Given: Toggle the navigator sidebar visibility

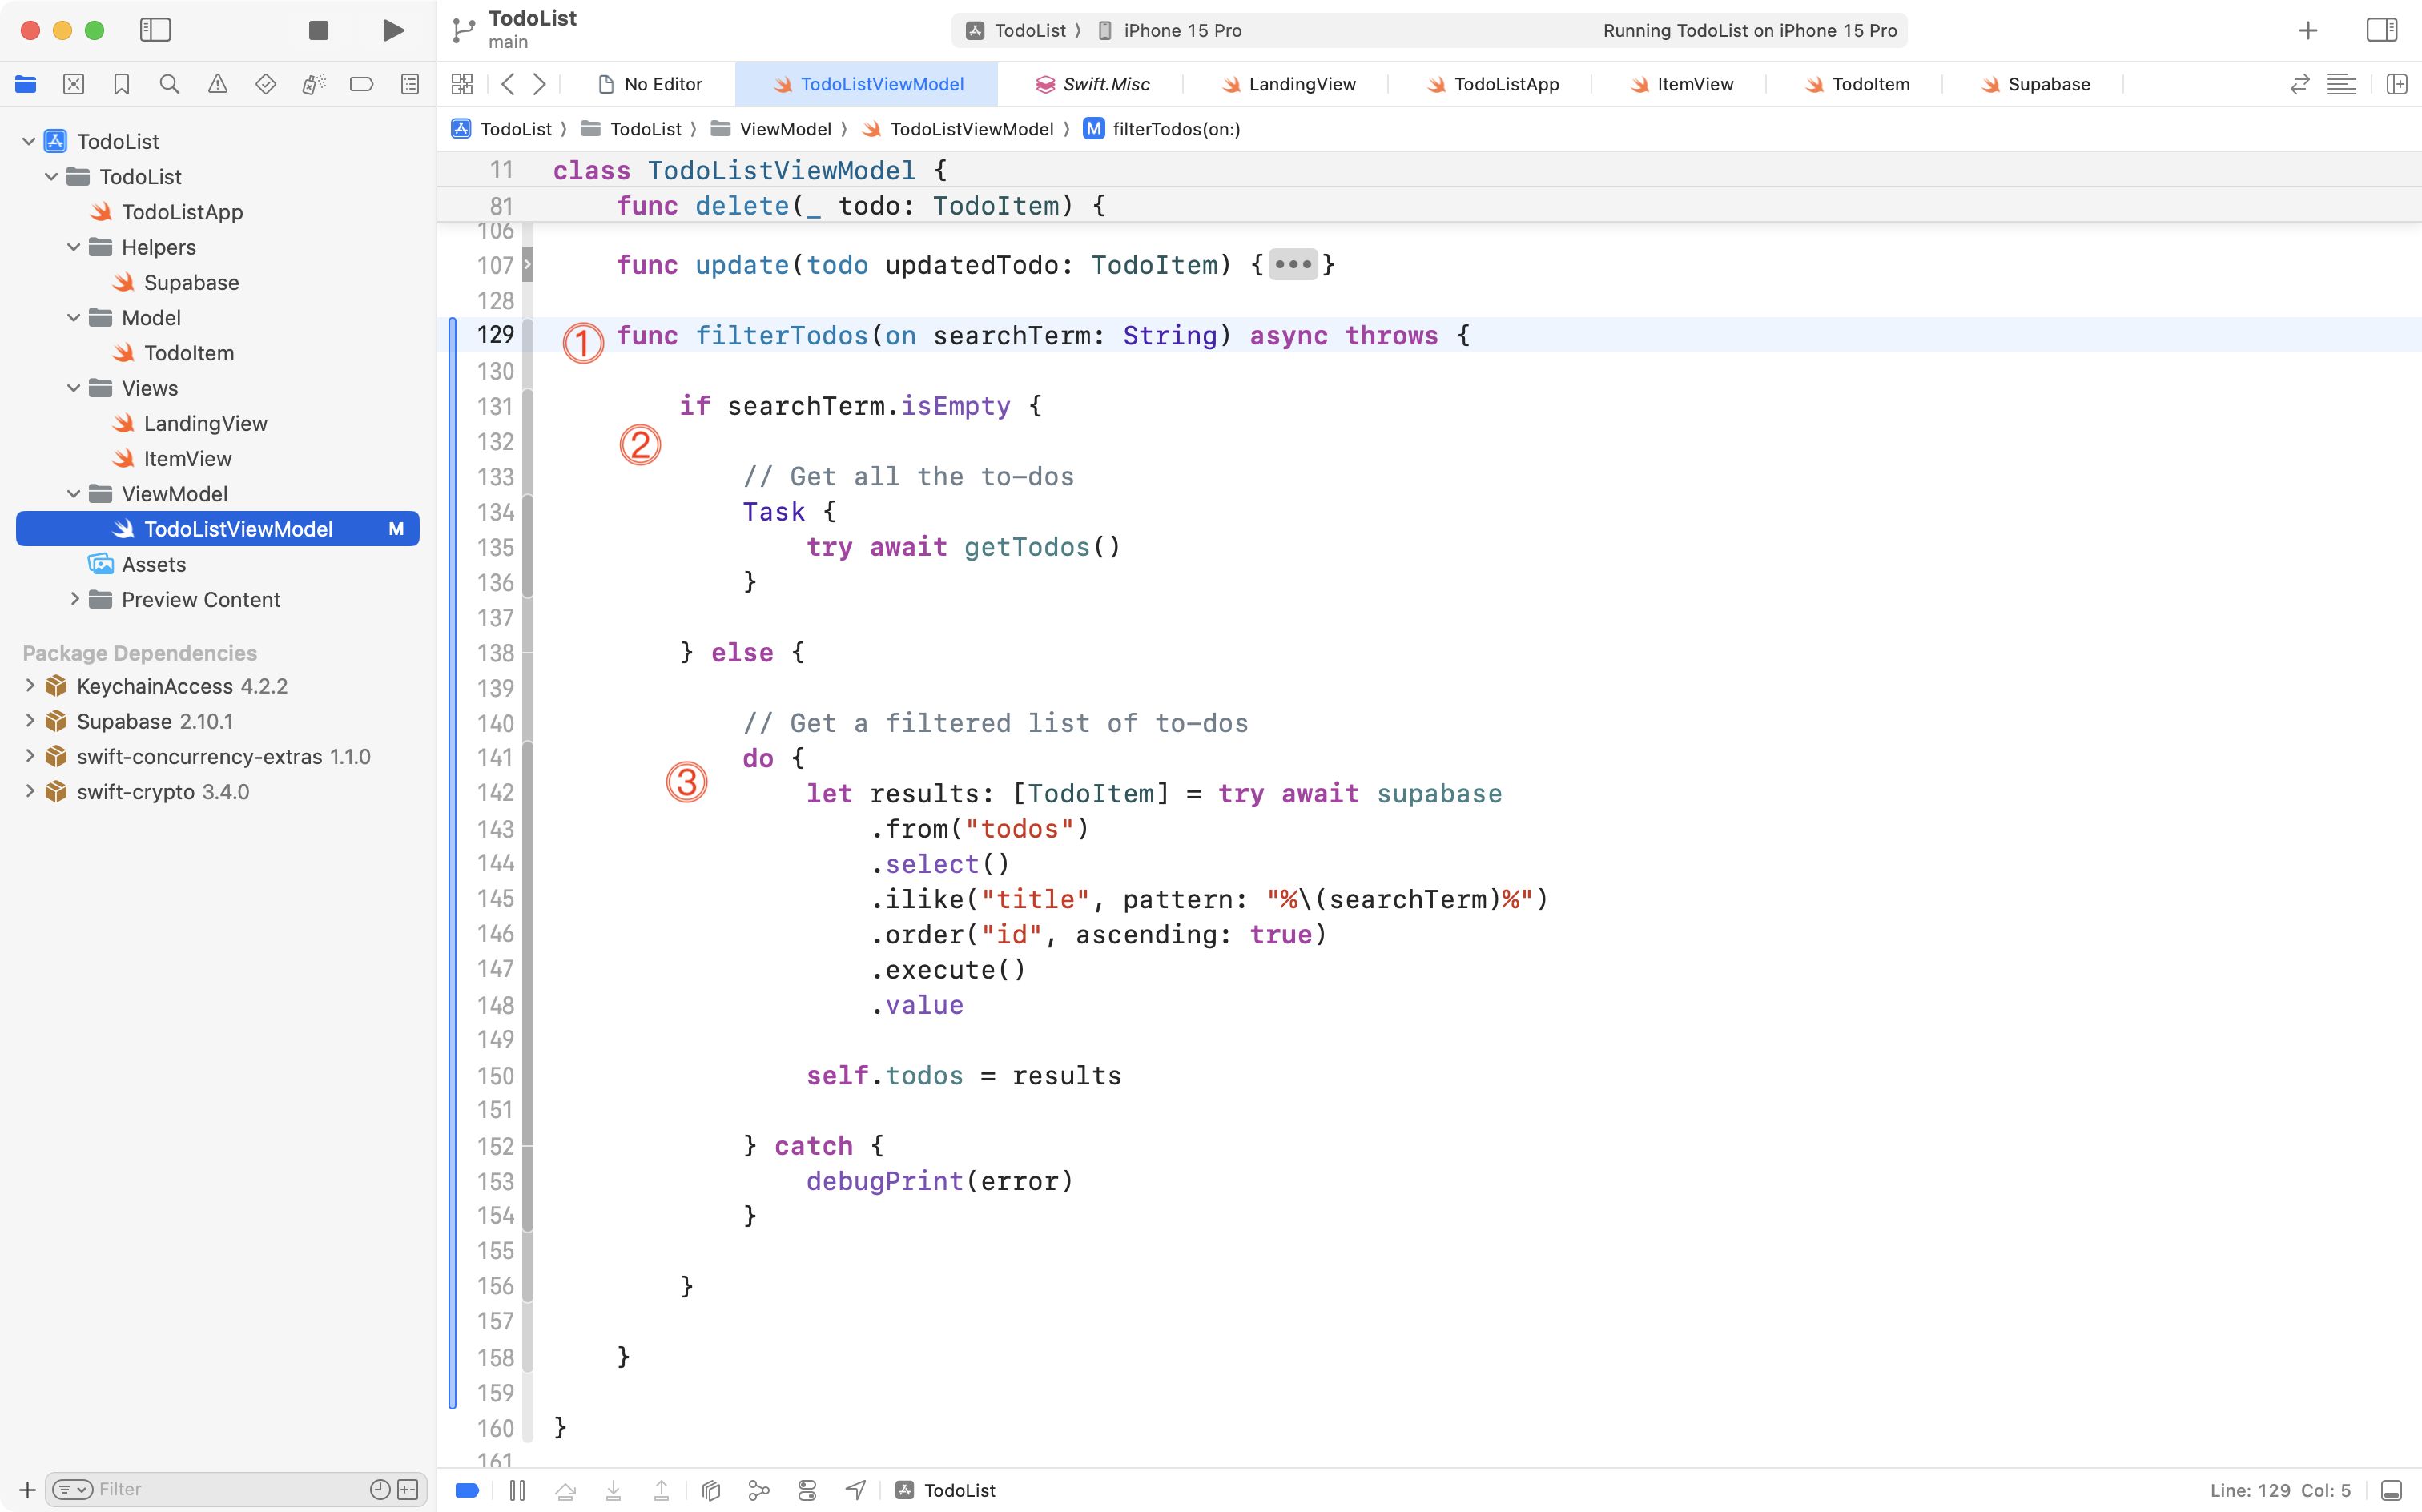Looking at the screenshot, I should coord(156,30).
